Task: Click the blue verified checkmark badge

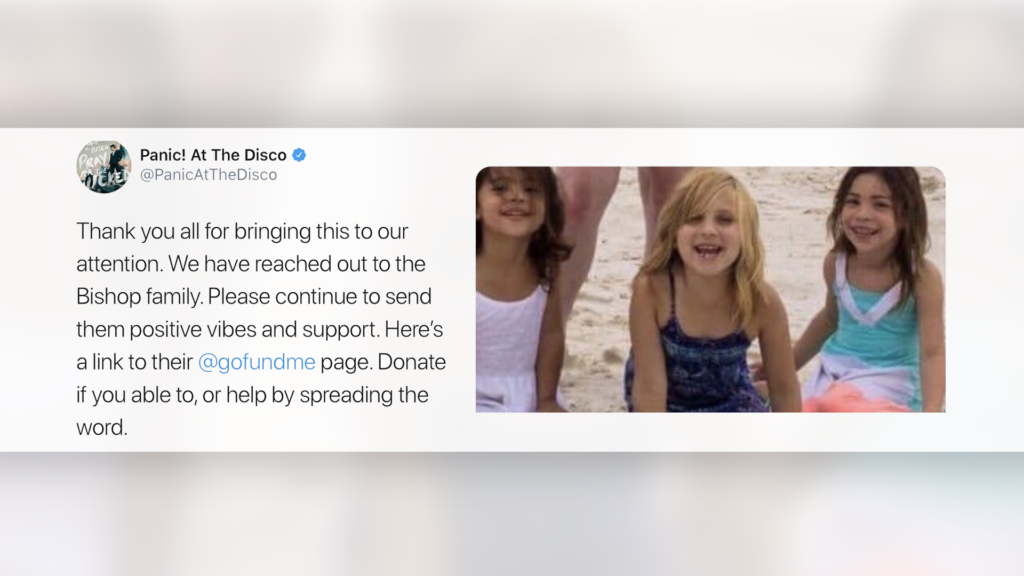Action: 299,155
